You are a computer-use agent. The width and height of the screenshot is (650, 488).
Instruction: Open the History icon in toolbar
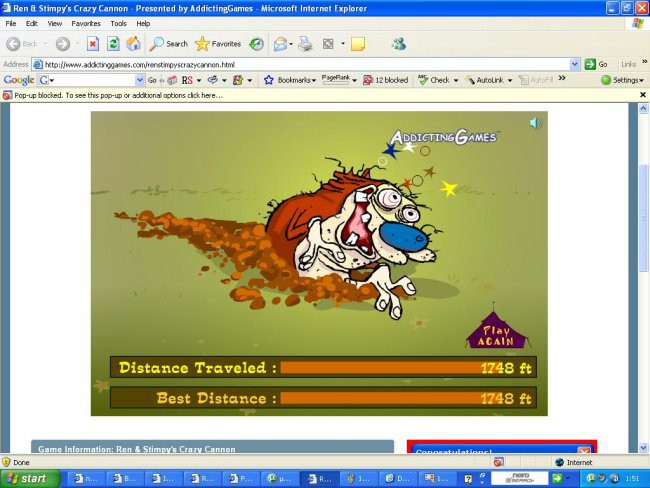256,44
